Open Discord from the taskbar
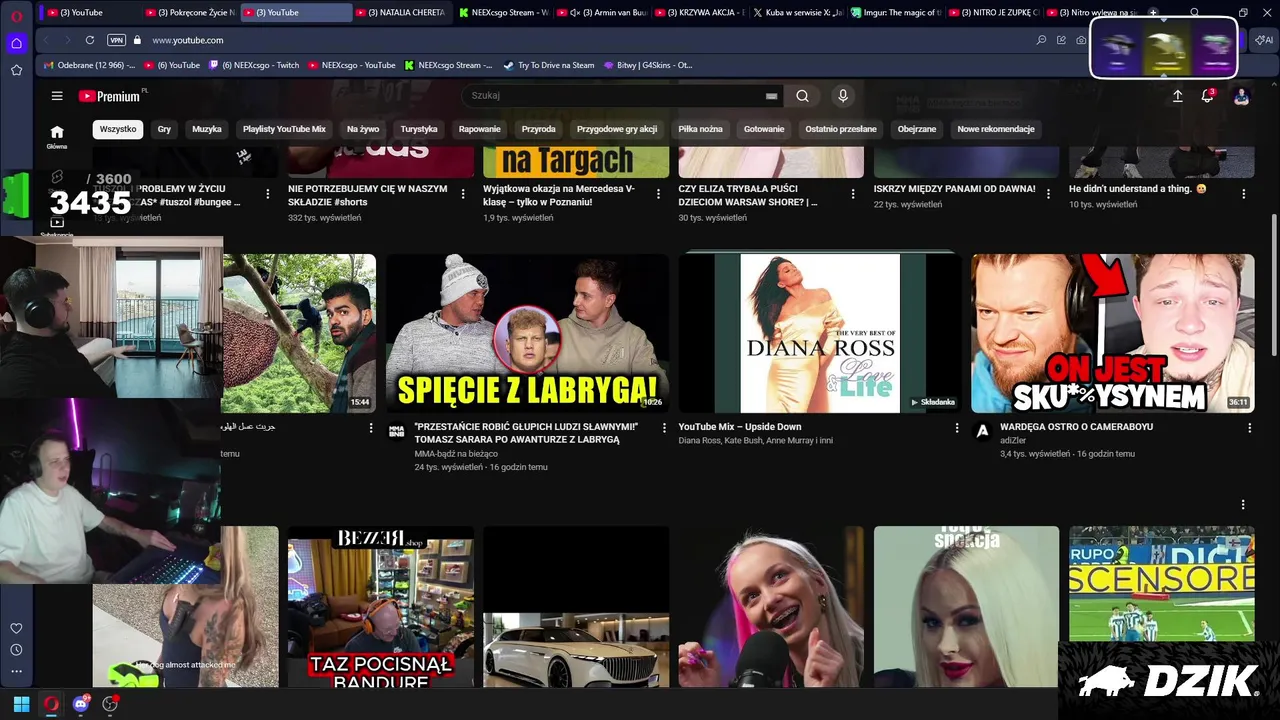1280x720 pixels. (81, 704)
